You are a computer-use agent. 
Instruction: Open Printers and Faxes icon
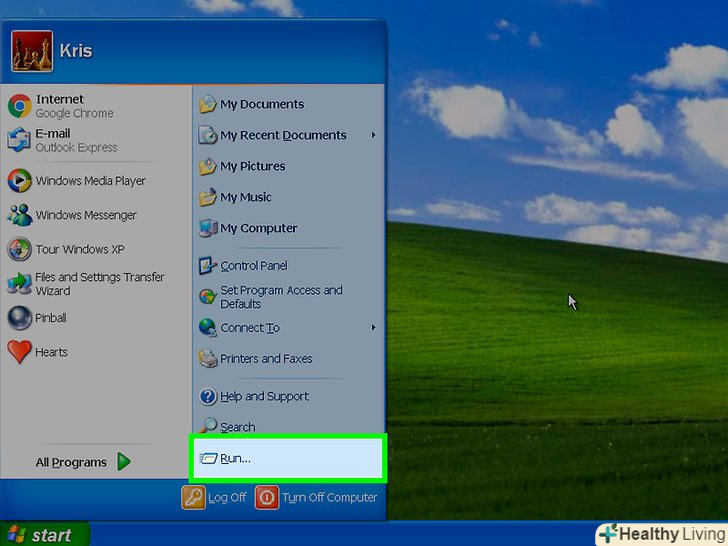coord(208,358)
